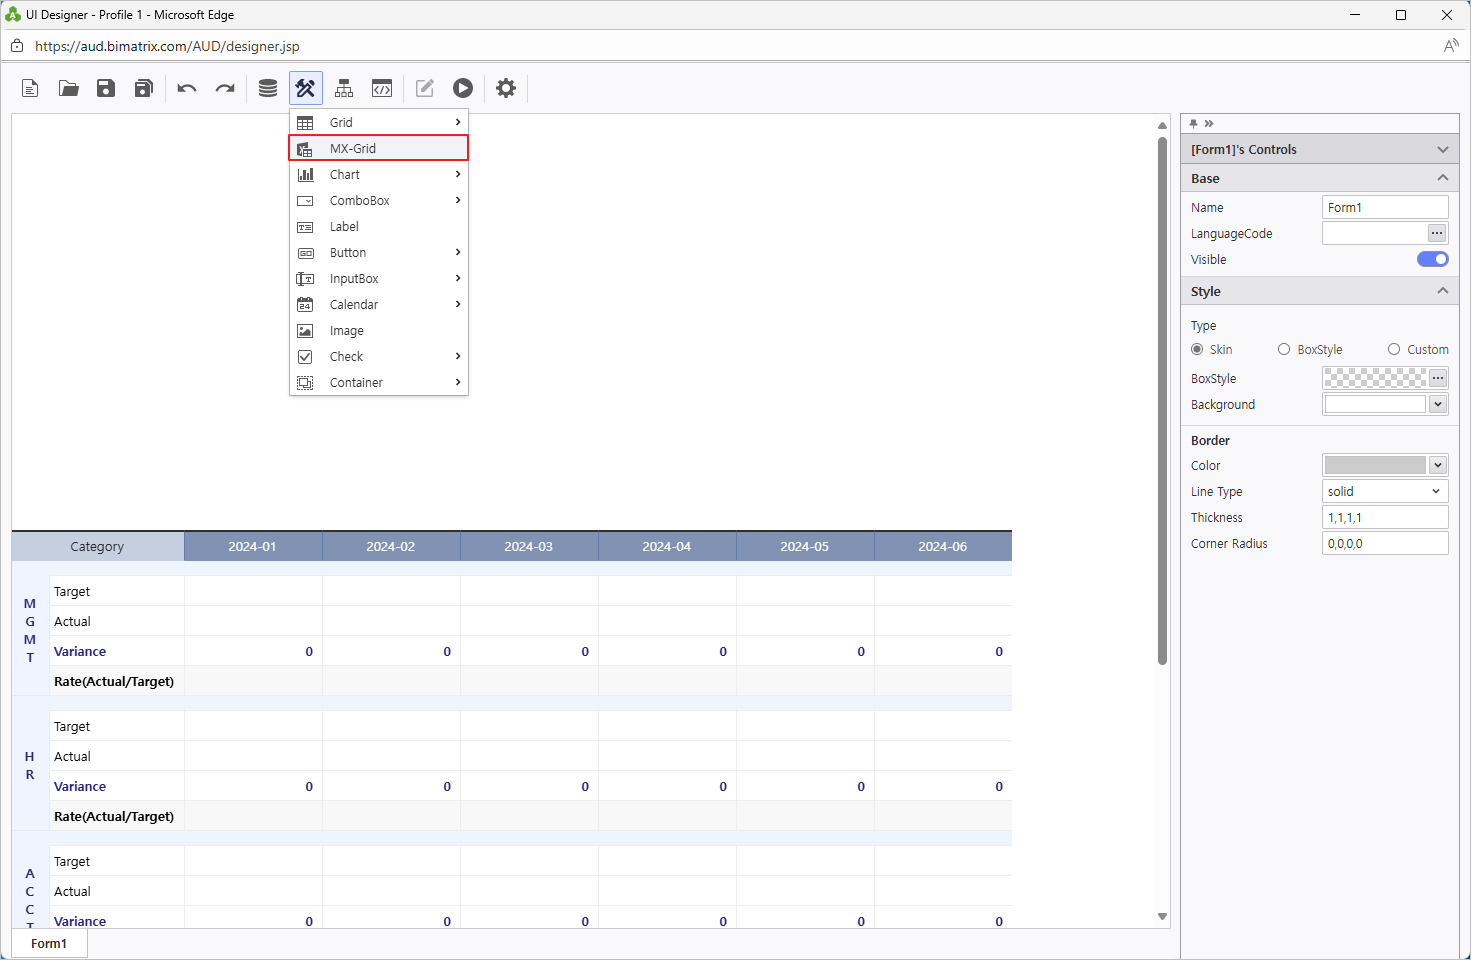Image resolution: width=1471 pixels, height=960 pixels.
Task: Click the Redo icon in the toolbar
Action: (x=224, y=88)
